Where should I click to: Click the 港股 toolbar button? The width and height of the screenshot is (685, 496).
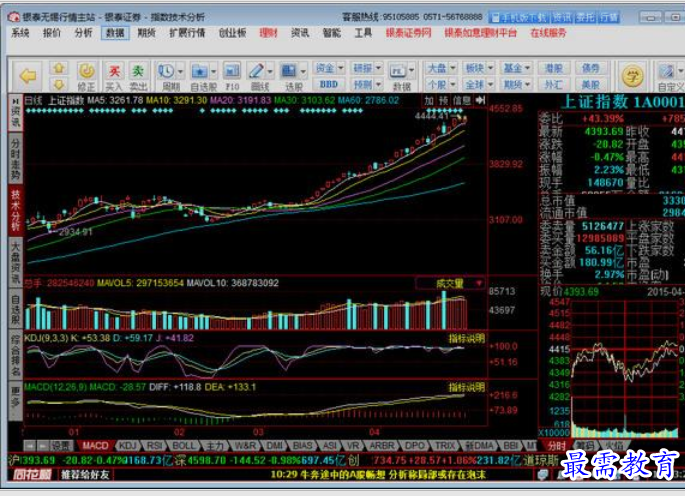point(553,68)
